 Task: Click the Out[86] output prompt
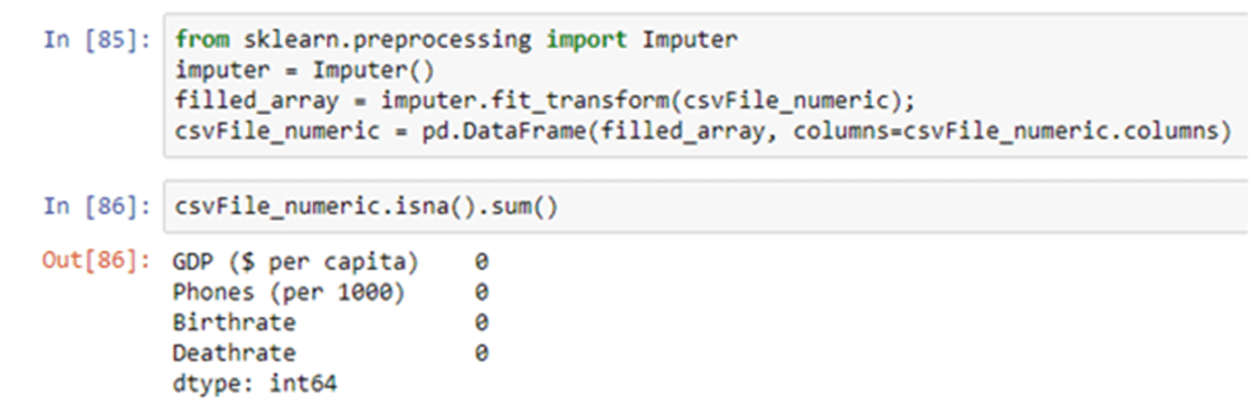[97, 262]
